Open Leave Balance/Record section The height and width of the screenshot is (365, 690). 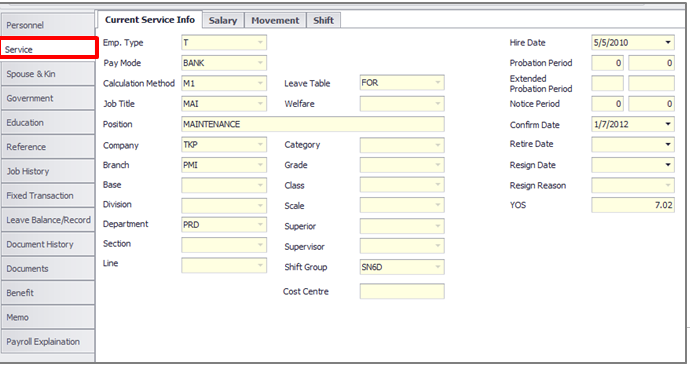pos(48,220)
